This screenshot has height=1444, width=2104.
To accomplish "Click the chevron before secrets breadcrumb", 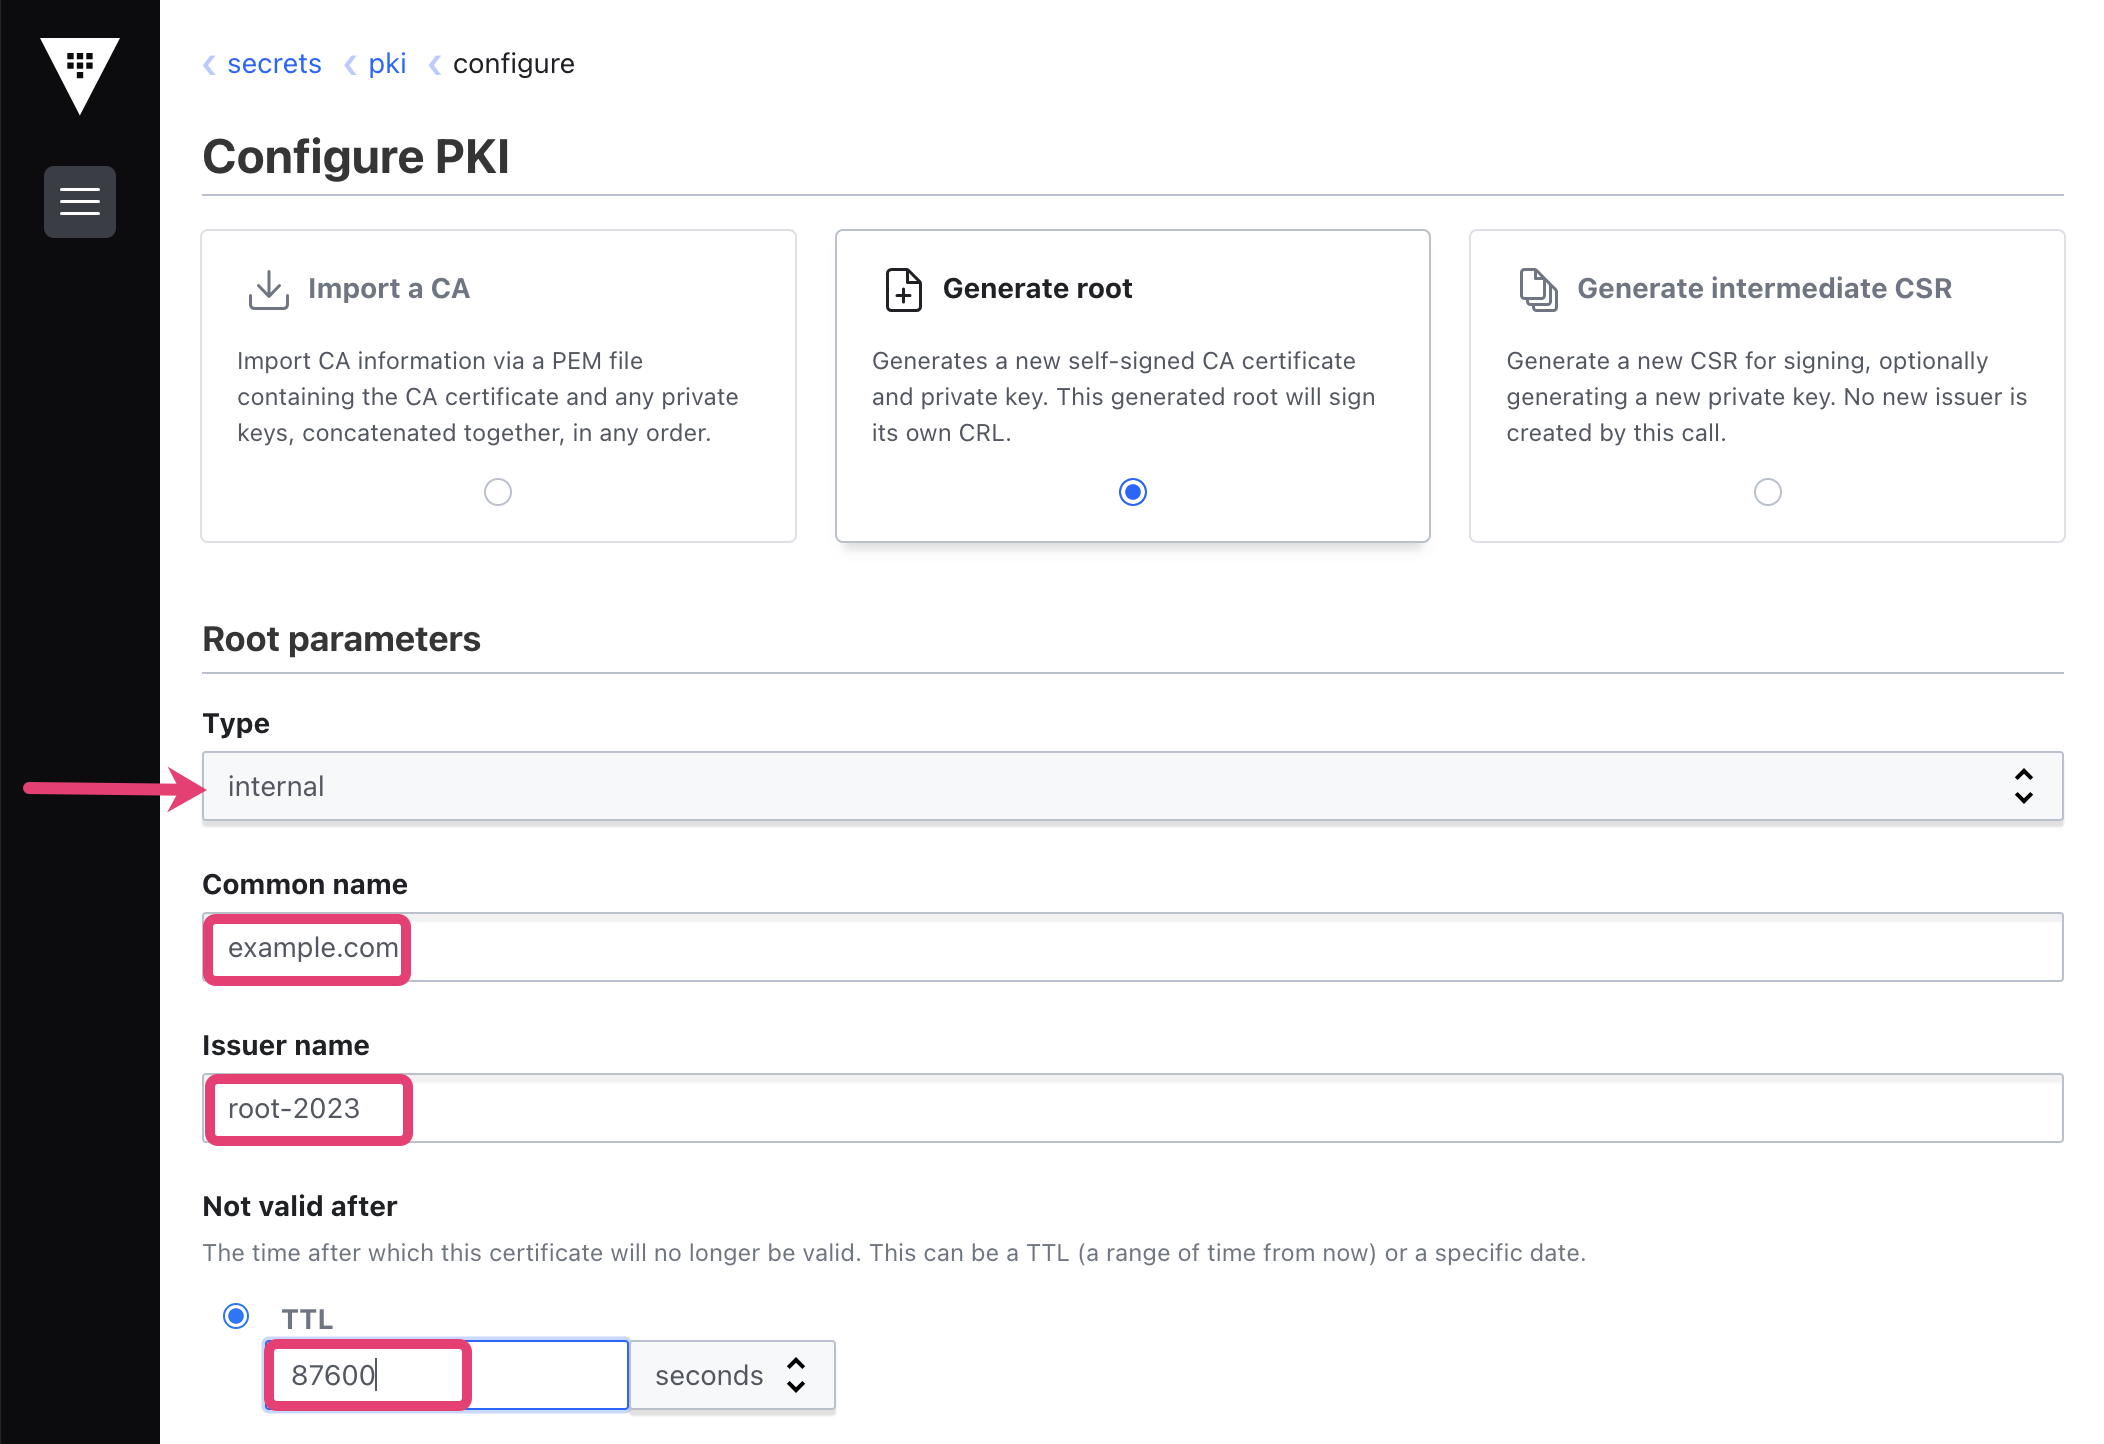I will [209, 65].
